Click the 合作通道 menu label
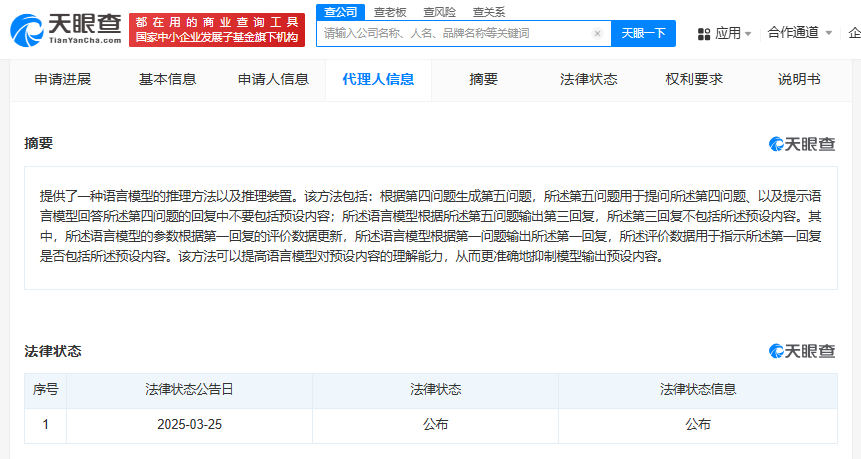The width and height of the screenshot is (861, 459). click(793, 33)
